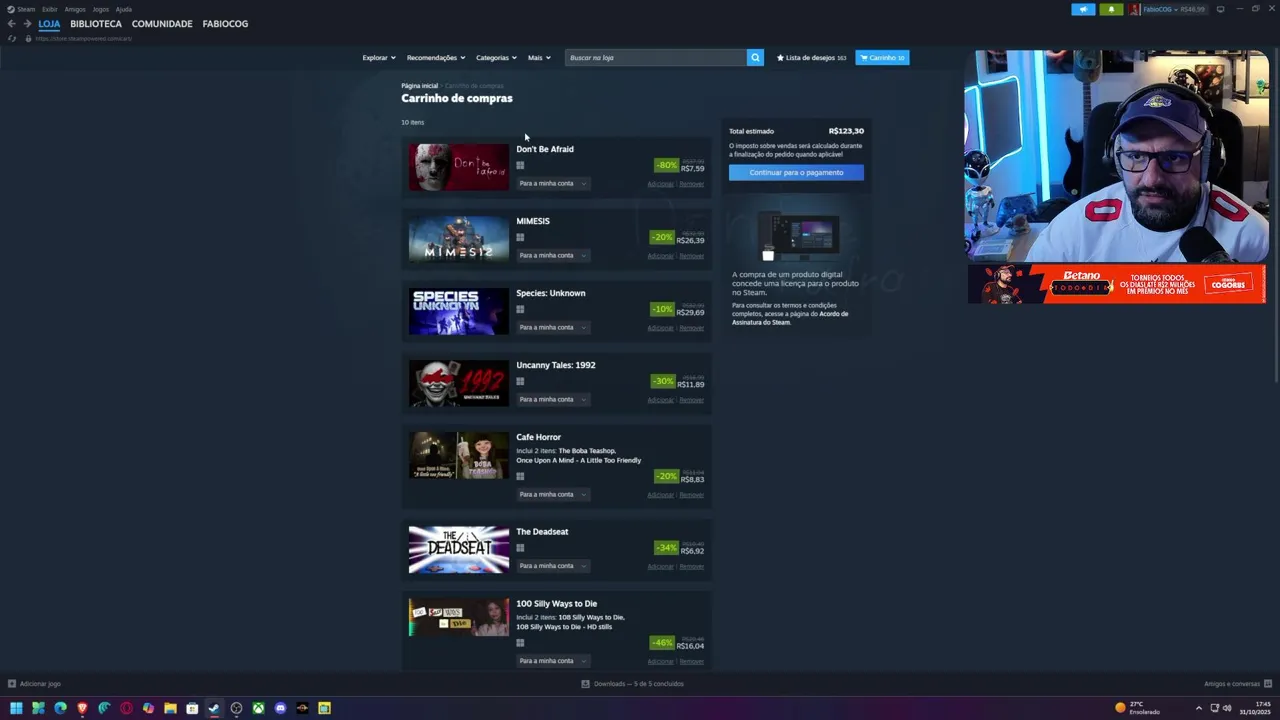The height and width of the screenshot is (720, 1280).
Task: Click Página inicial breadcrumb link
Action: tap(420, 86)
